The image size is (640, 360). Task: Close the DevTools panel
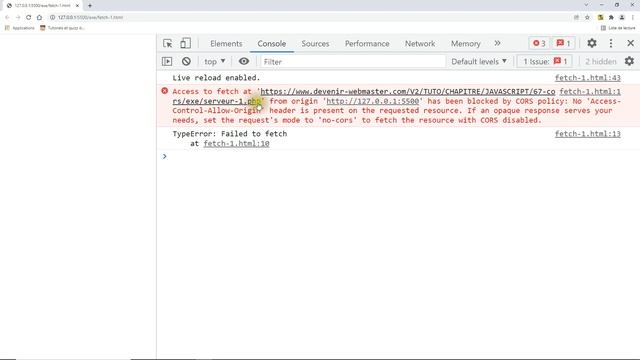[x=630, y=43]
